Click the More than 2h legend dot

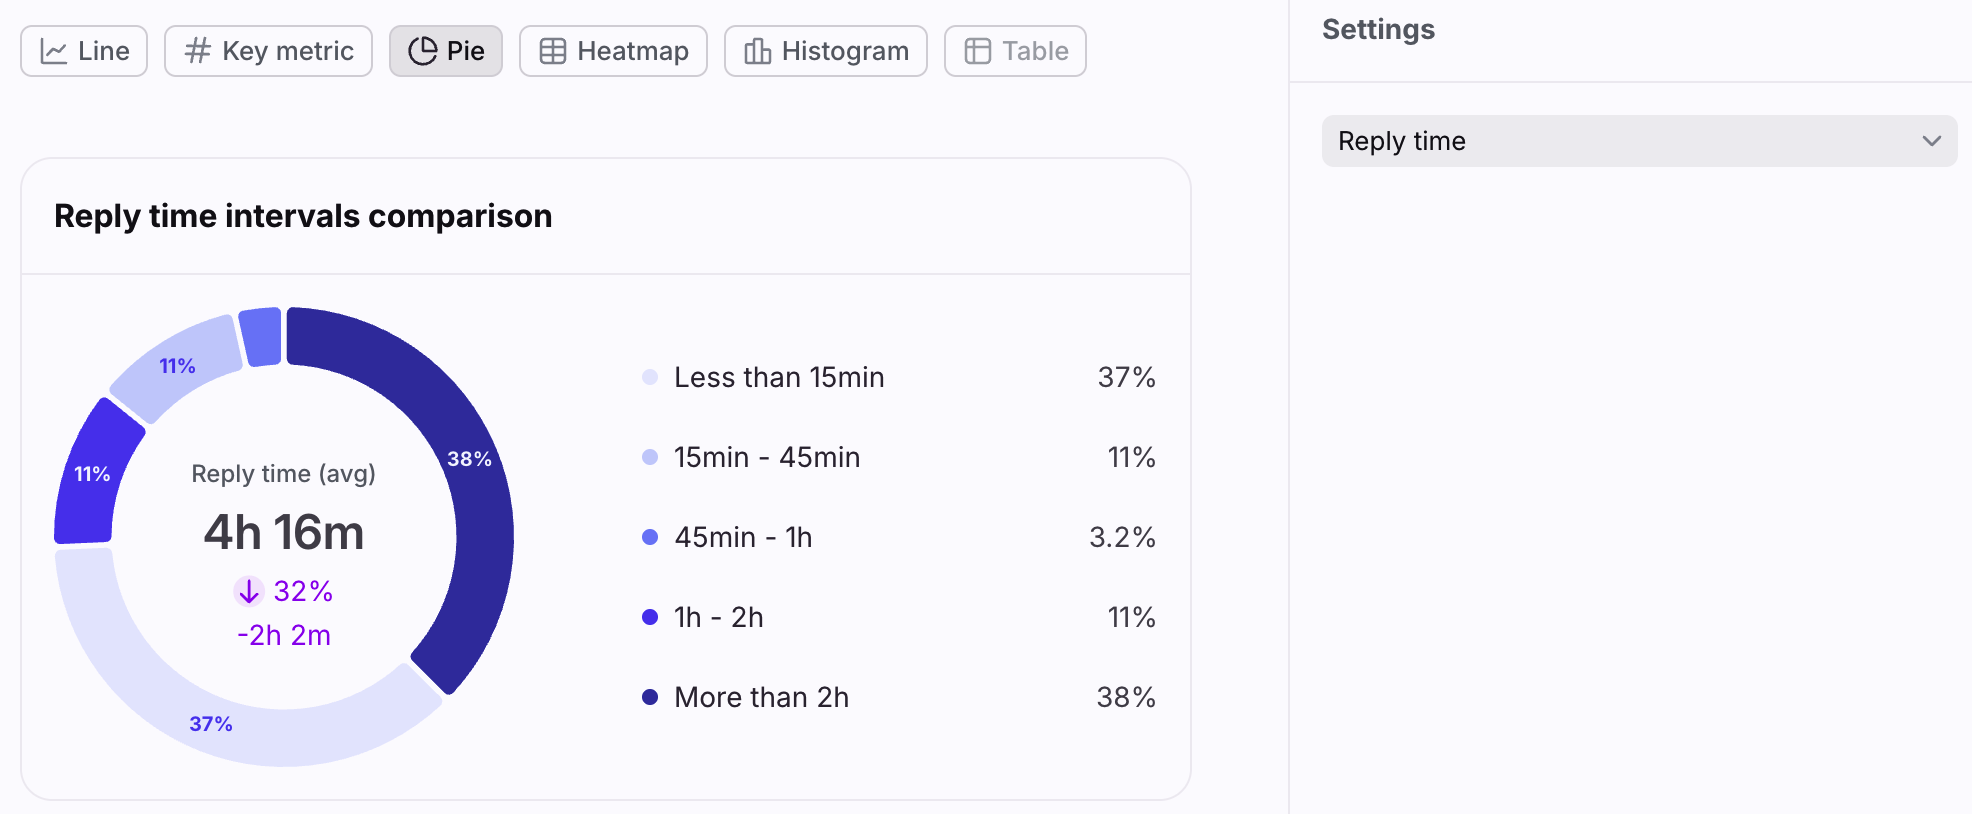pos(650,697)
